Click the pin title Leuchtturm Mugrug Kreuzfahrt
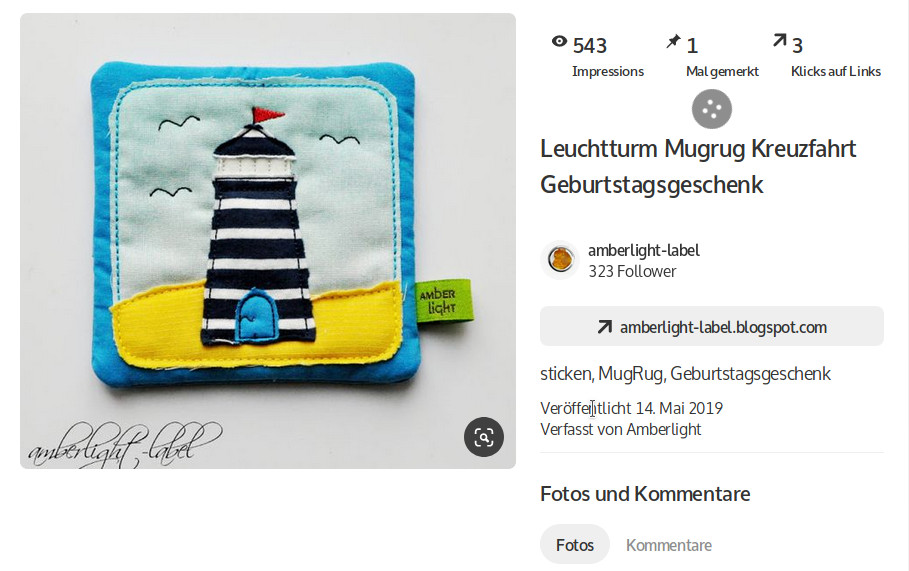This screenshot has width=909, height=571. pyautogui.click(x=697, y=149)
